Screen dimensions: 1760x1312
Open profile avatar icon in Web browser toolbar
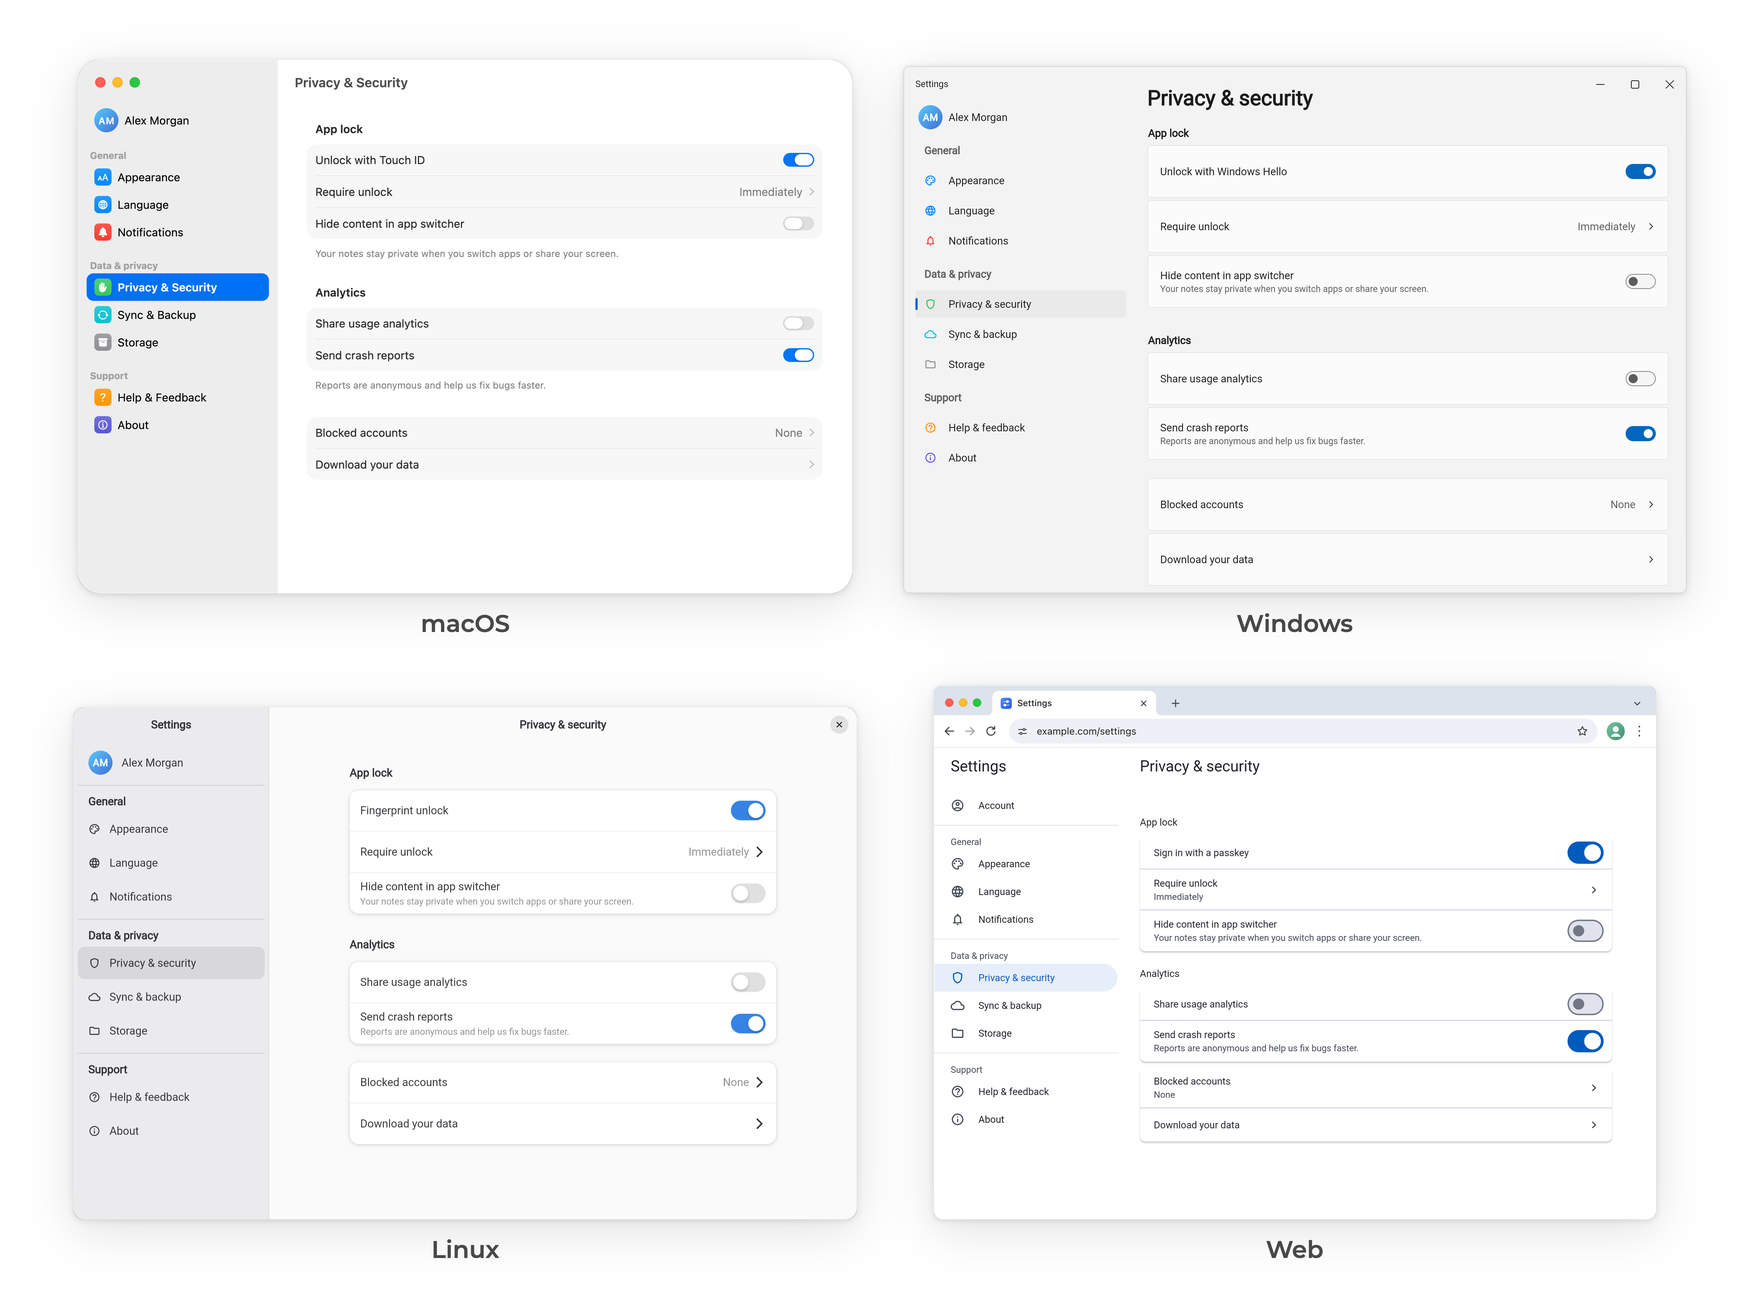pyautogui.click(x=1615, y=731)
